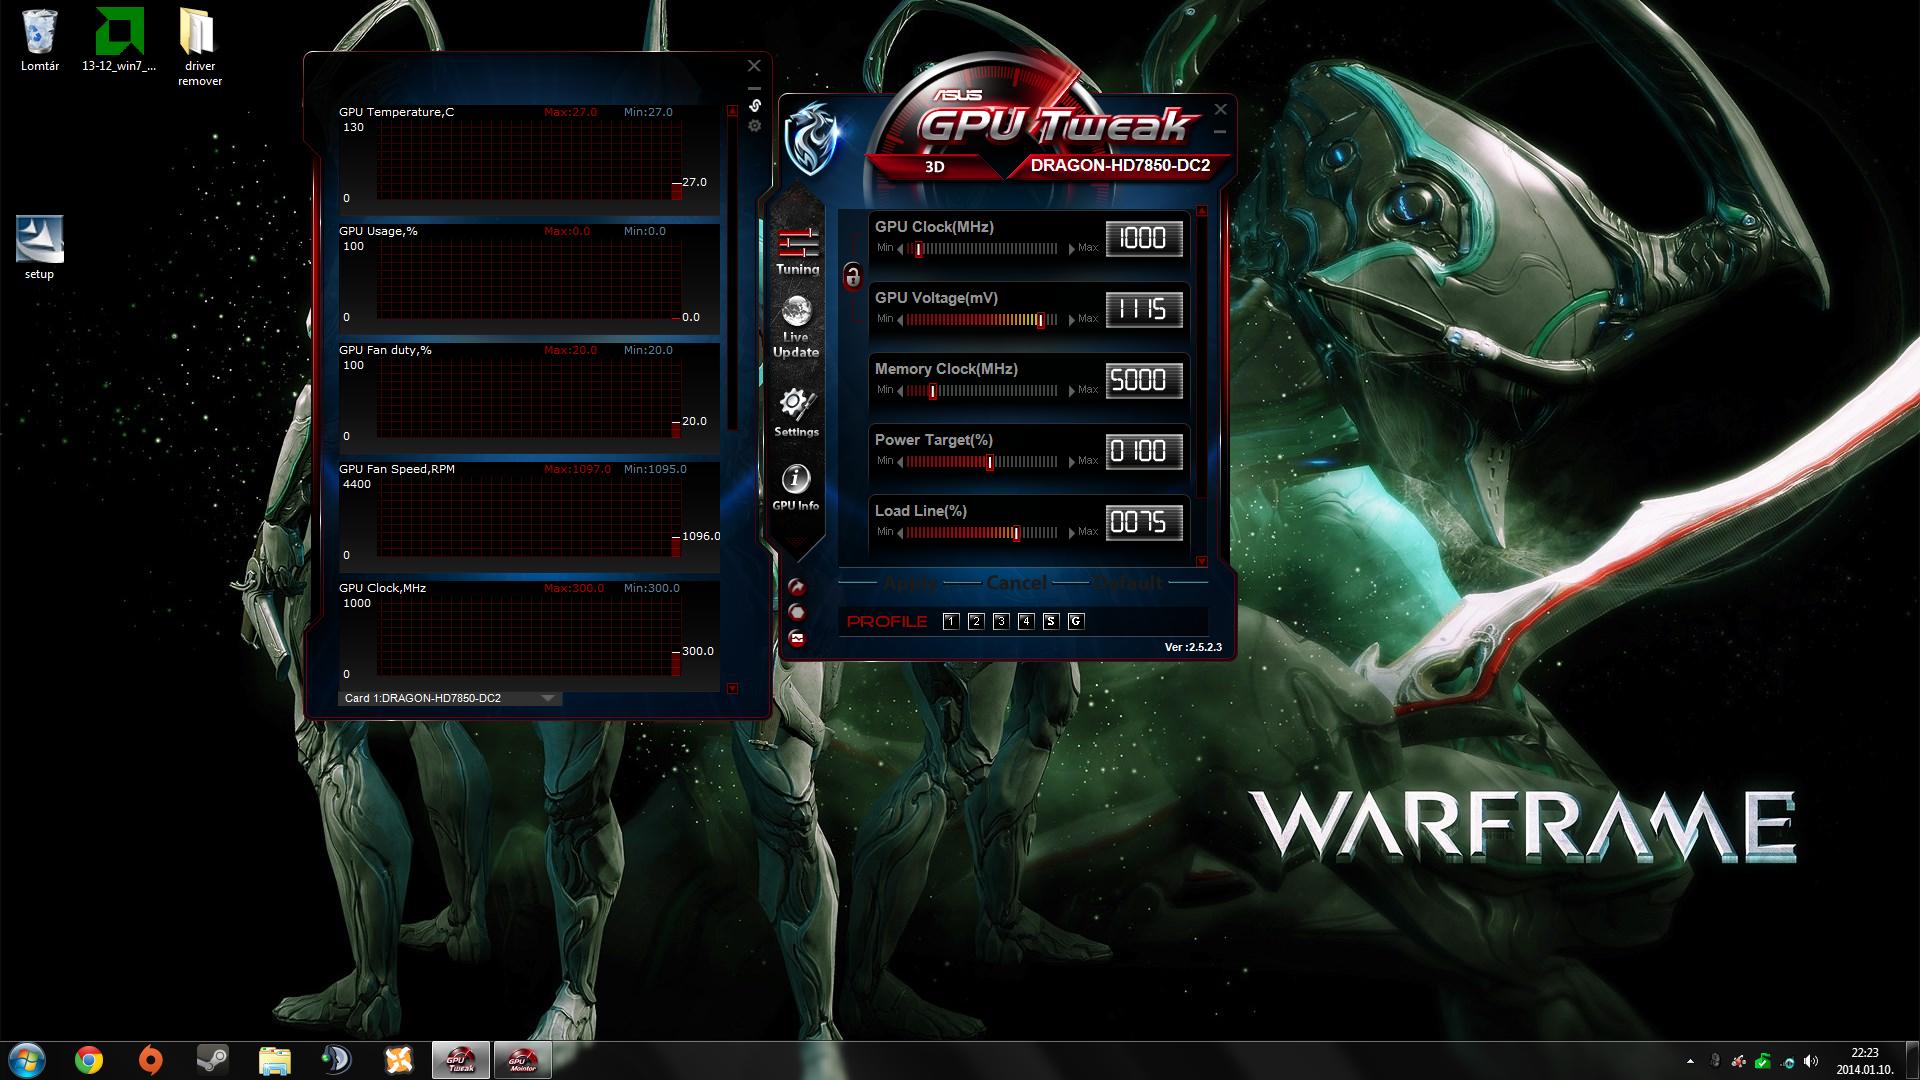Toggle the clock/voltage link lock icon

click(852, 277)
